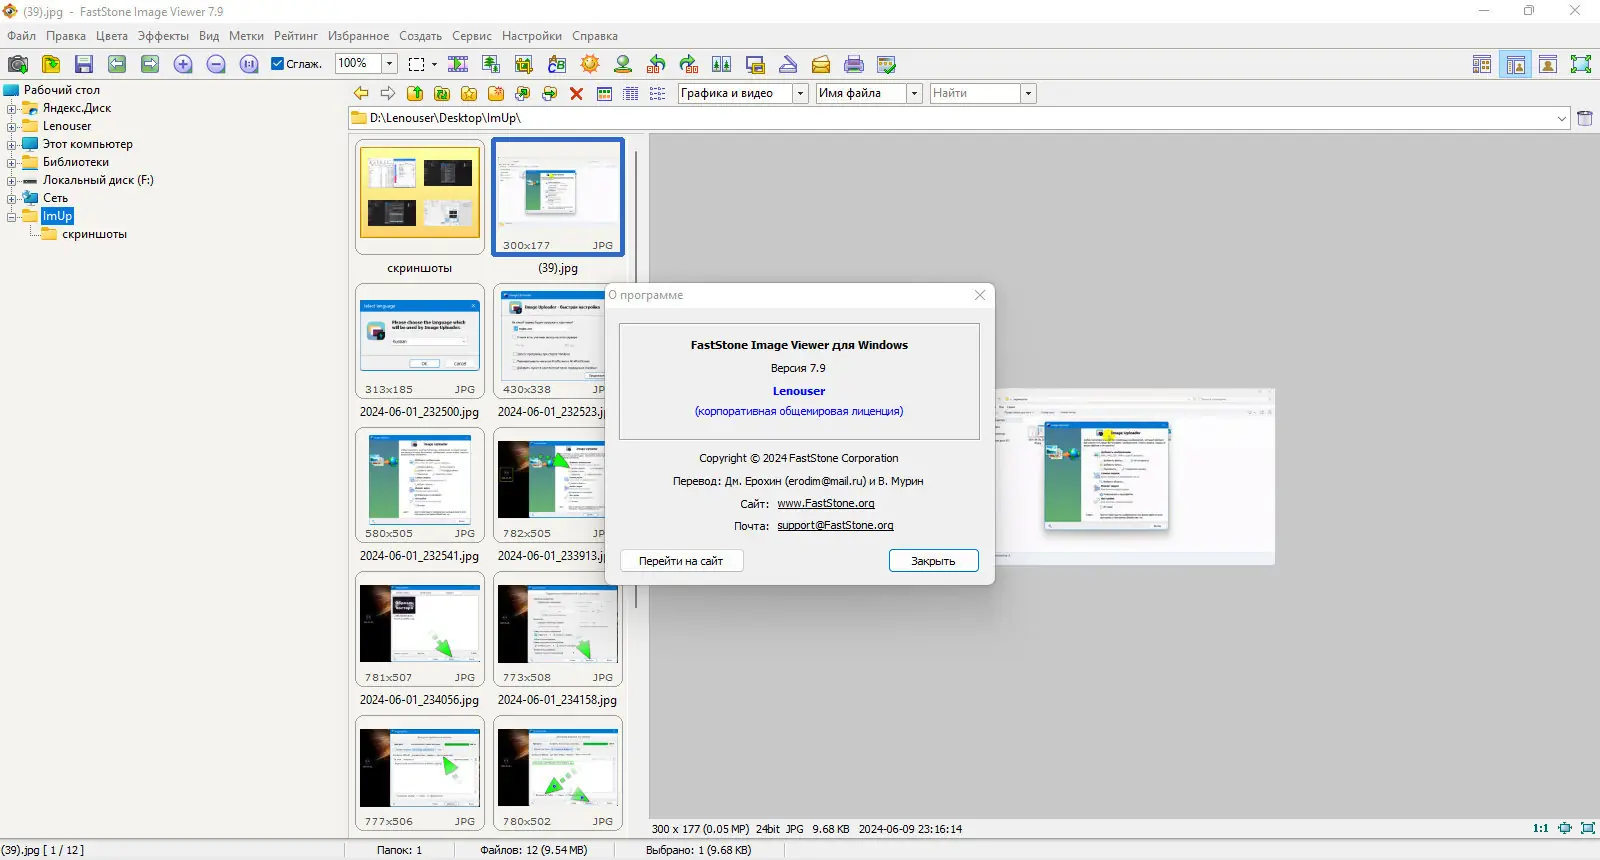Click the Закрыть button in dialog
1600x860 pixels.
(933, 561)
